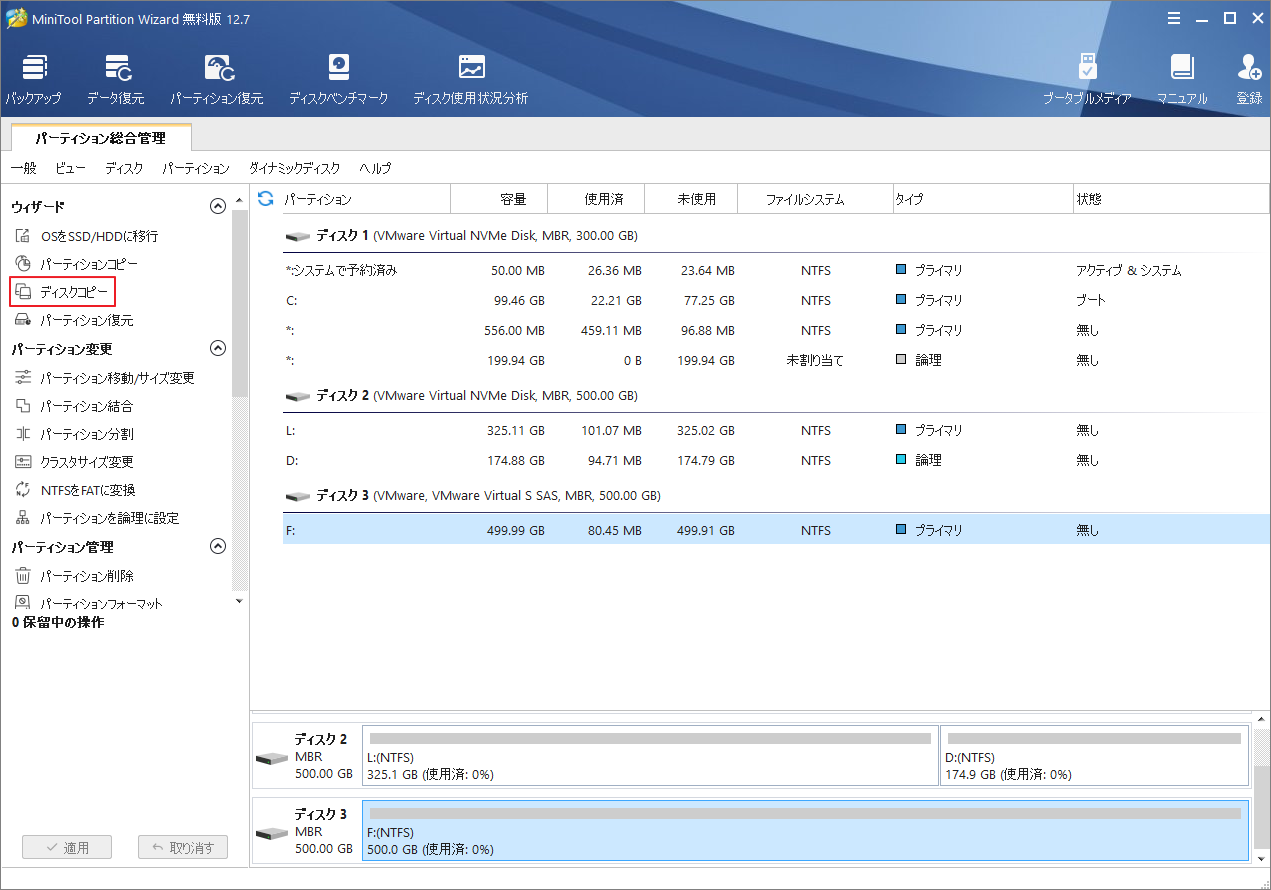
Task: Create ブータブルメディア bootable media
Action: (x=1087, y=80)
